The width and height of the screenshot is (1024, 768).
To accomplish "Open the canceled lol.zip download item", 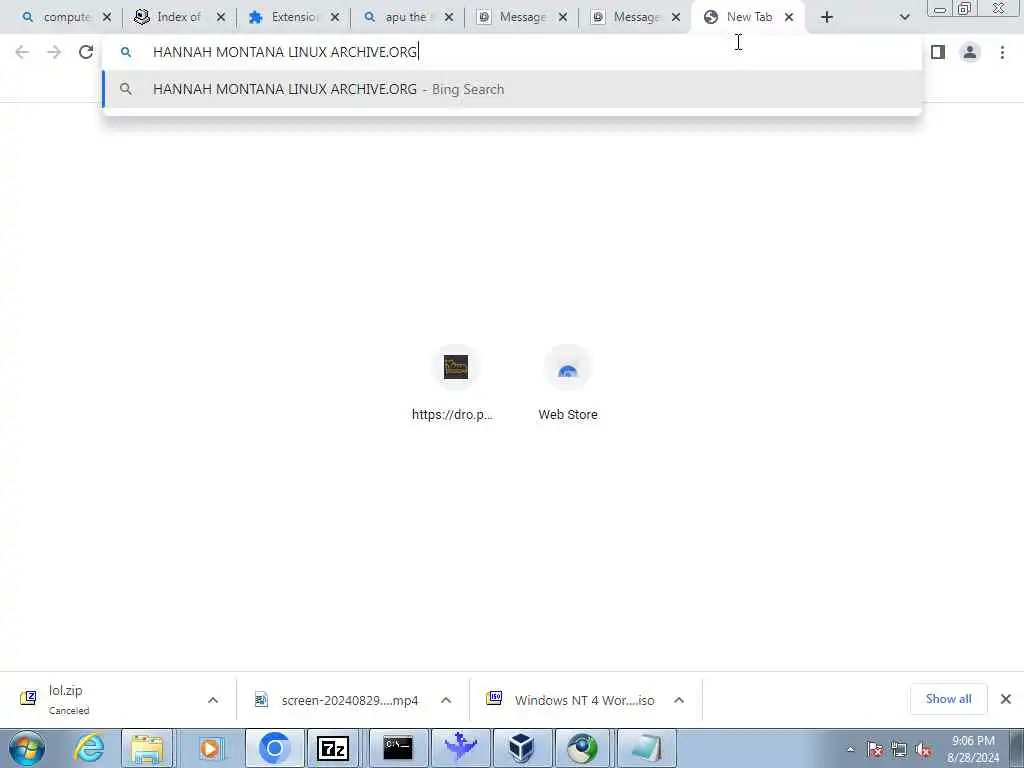I will (104, 699).
